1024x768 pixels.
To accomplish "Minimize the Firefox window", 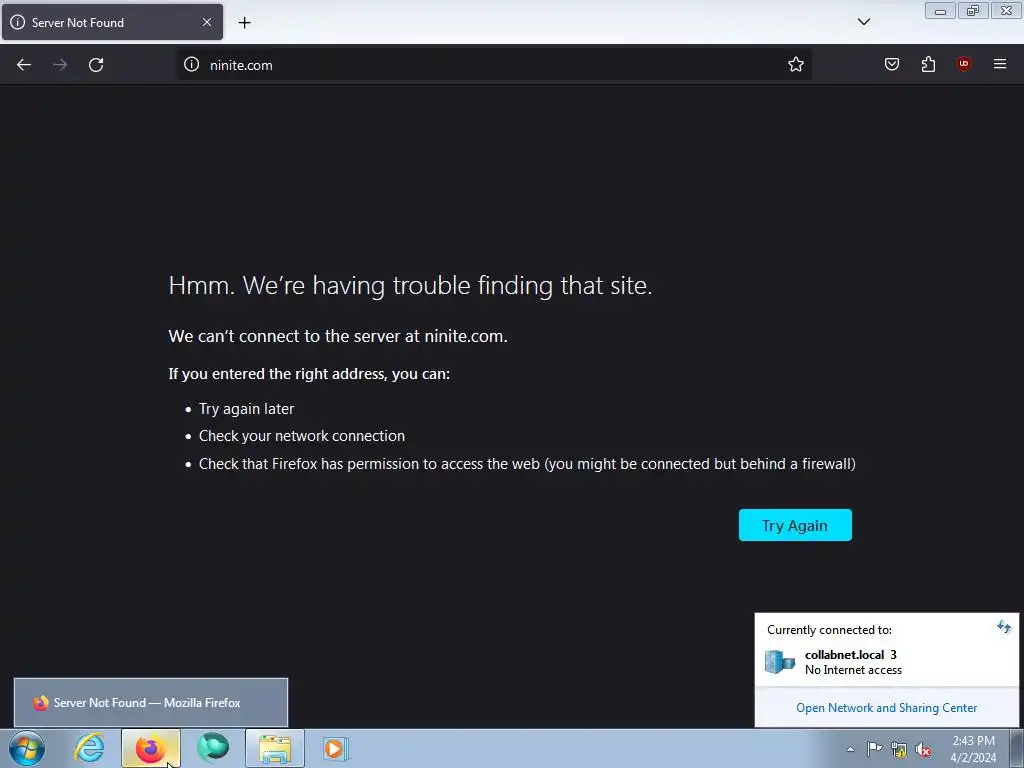I will [940, 11].
